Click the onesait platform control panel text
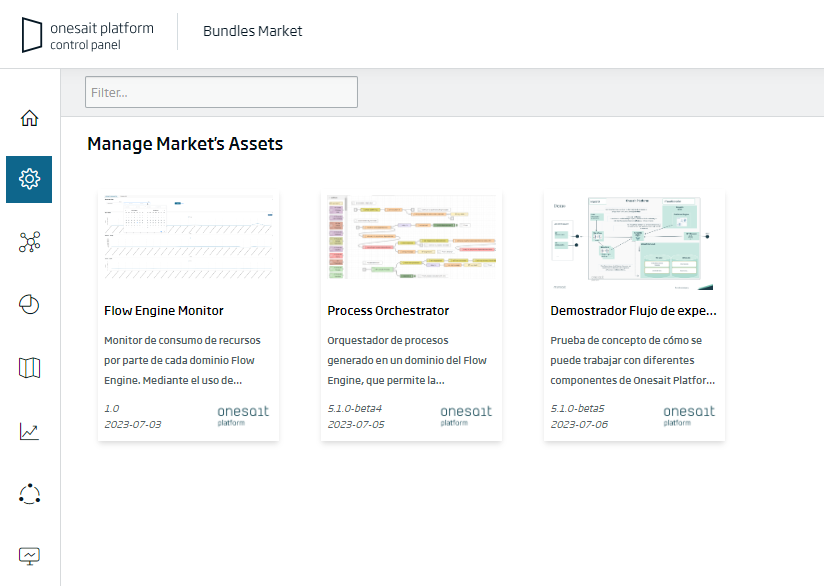This screenshot has height=586, width=824. pyautogui.click(x=102, y=36)
